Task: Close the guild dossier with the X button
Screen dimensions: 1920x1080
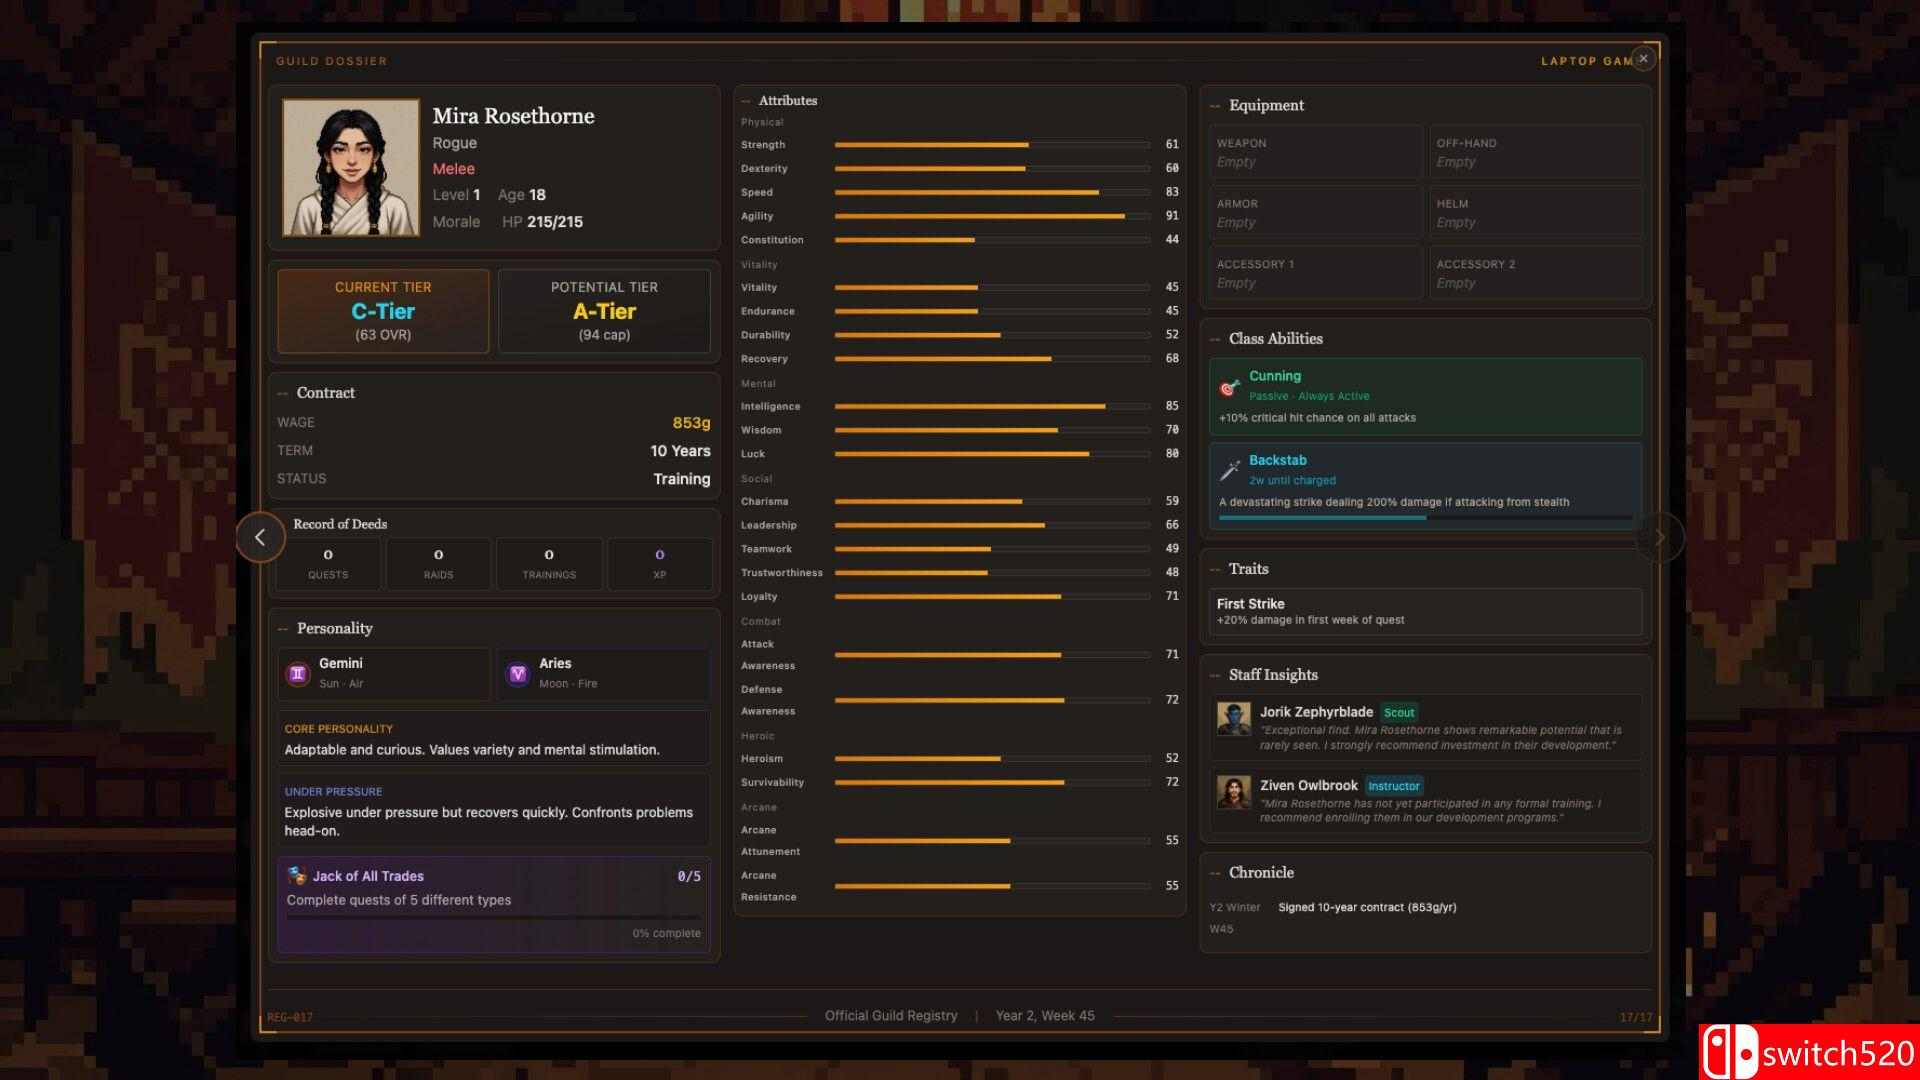Action: (x=1643, y=59)
